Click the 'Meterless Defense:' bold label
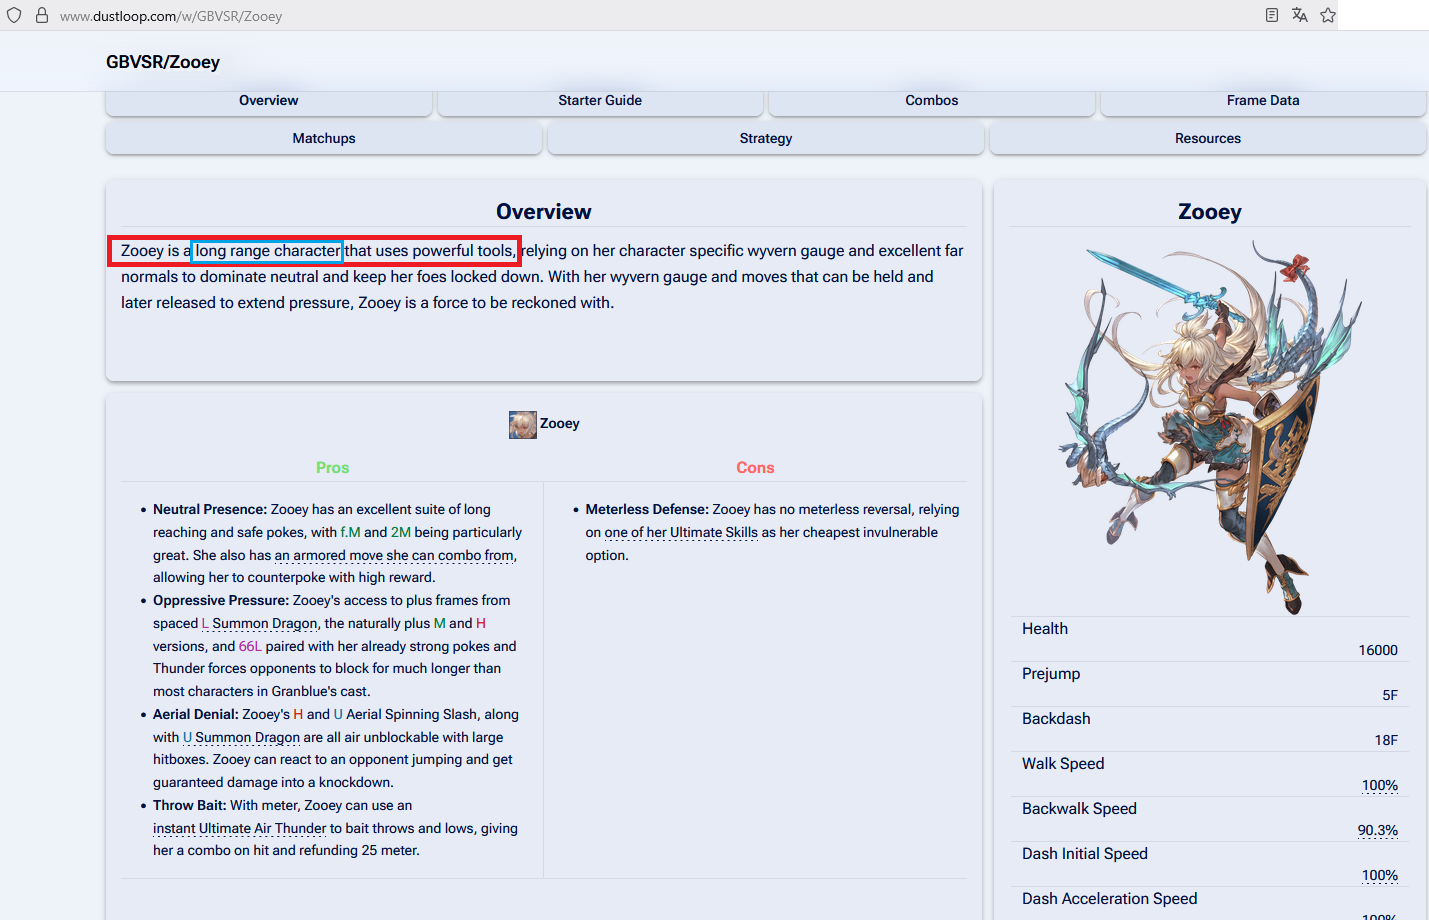The width and height of the screenshot is (1429, 920). point(647,509)
